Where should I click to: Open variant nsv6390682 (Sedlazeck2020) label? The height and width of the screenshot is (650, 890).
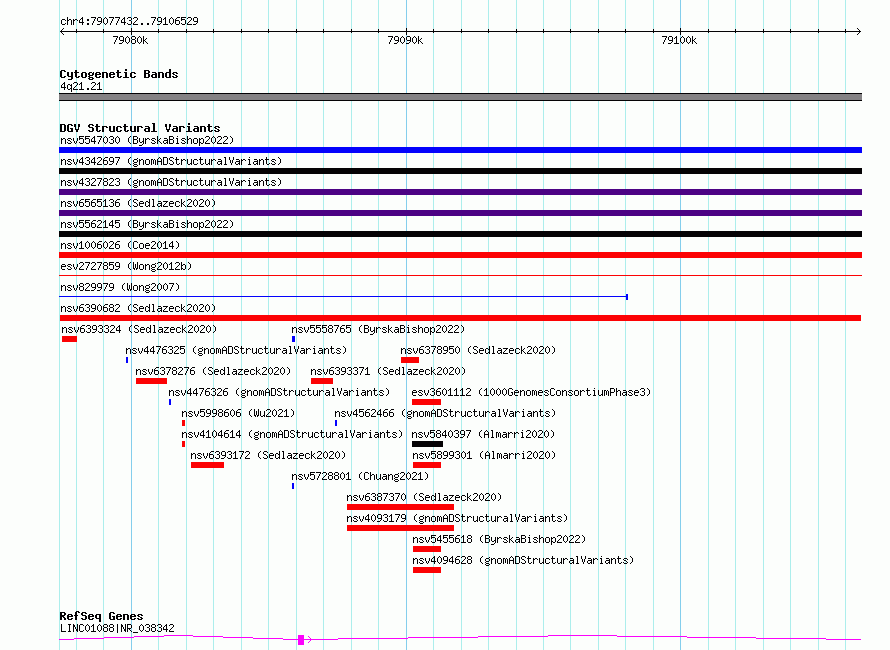[x=138, y=308]
